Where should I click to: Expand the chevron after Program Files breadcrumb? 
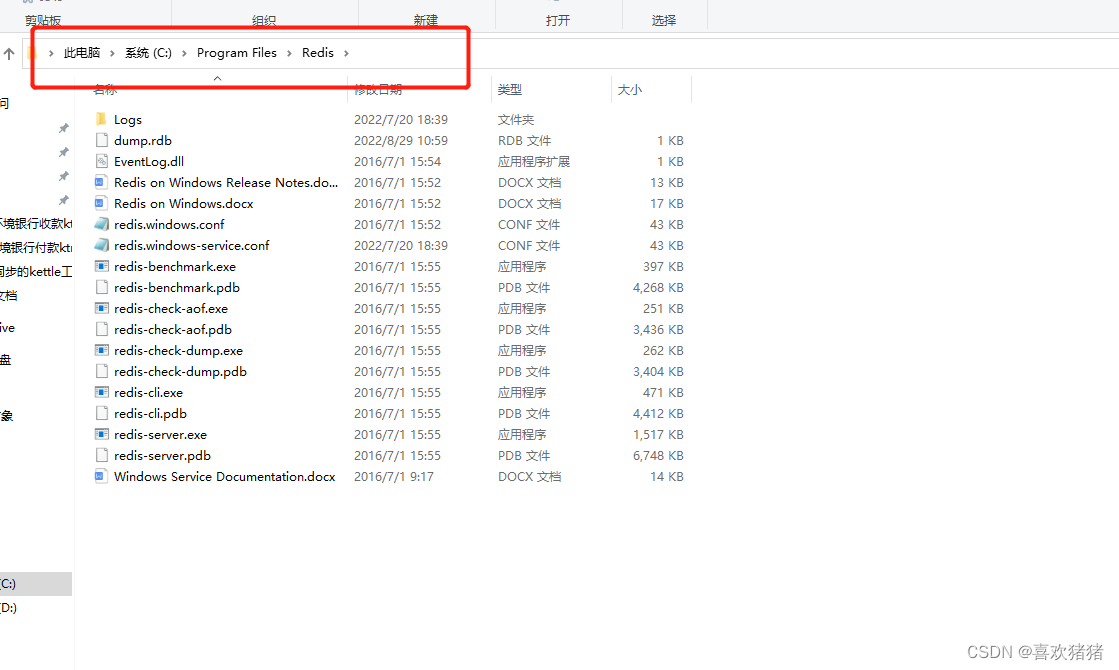tap(289, 54)
